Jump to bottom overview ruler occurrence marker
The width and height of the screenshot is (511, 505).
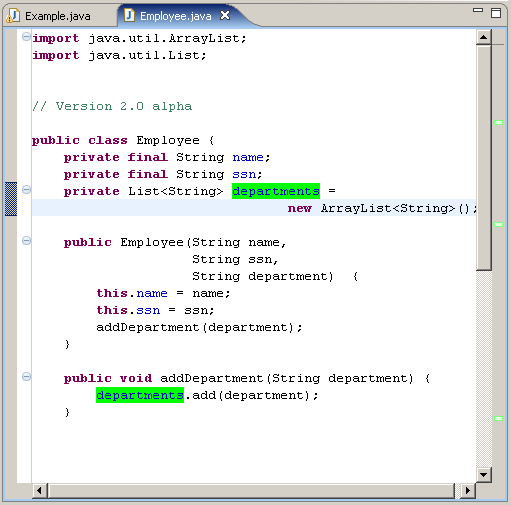[x=499, y=418]
